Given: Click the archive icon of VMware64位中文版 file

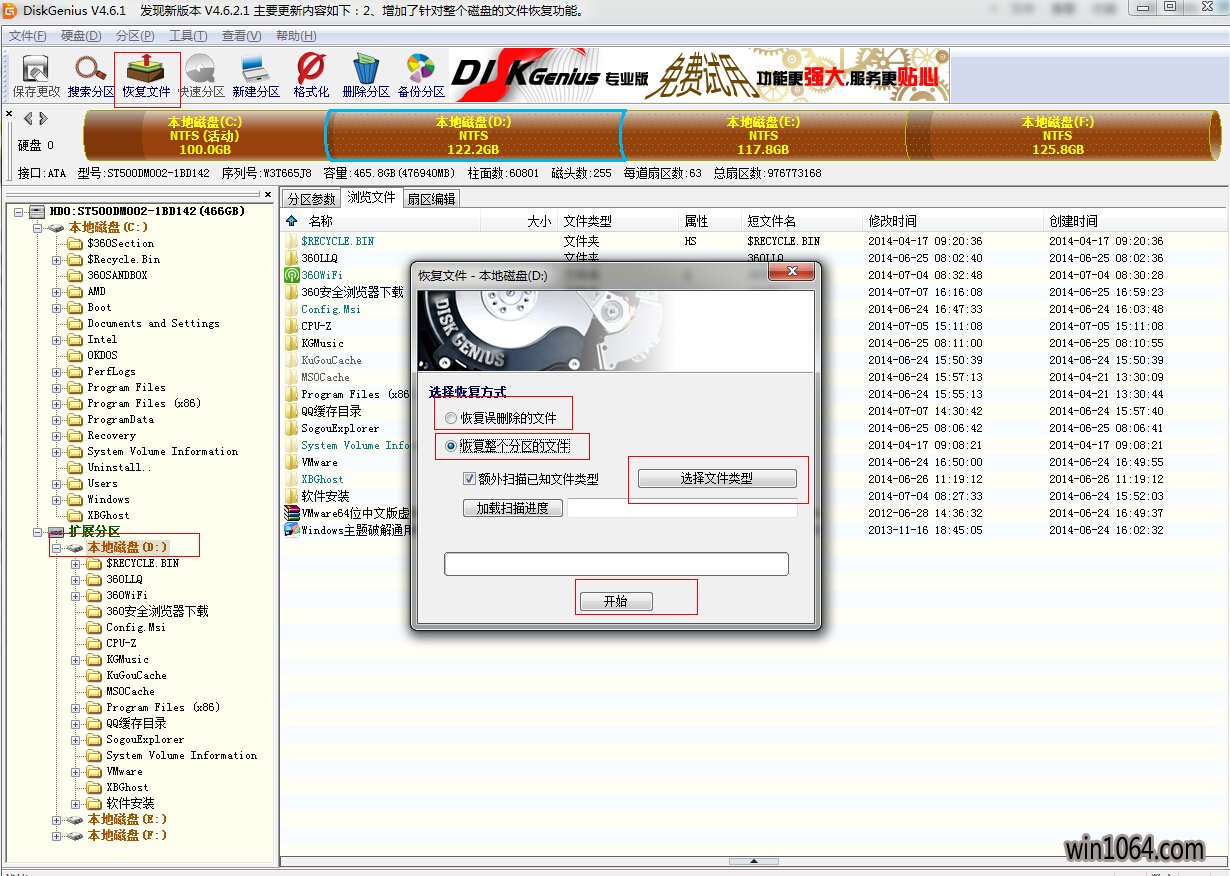Looking at the screenshot, I should 291,513.
